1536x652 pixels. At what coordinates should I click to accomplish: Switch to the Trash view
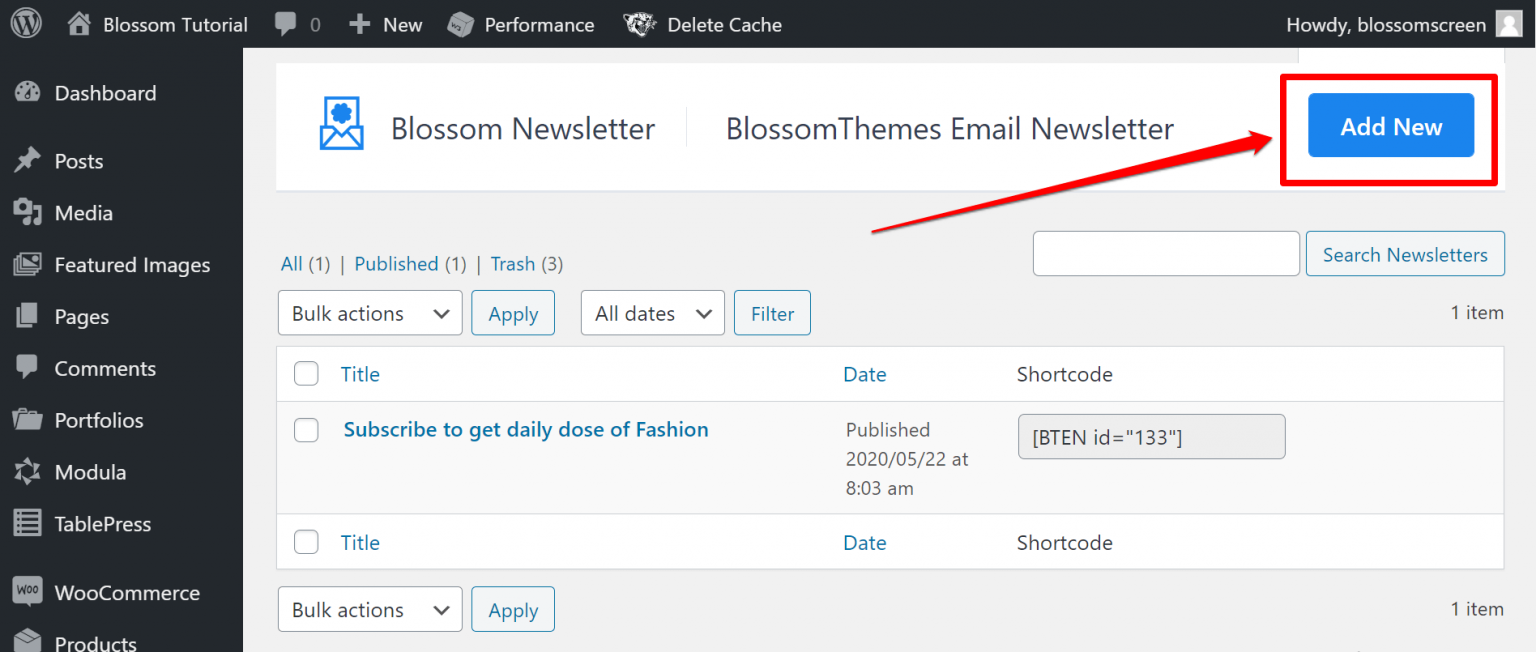point(513,263)
